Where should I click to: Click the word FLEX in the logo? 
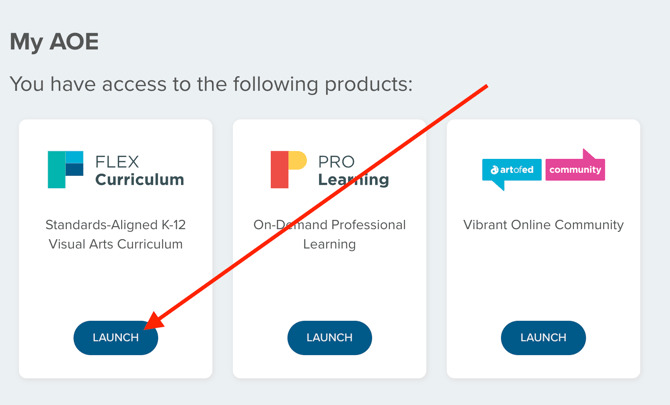(117, 161)
